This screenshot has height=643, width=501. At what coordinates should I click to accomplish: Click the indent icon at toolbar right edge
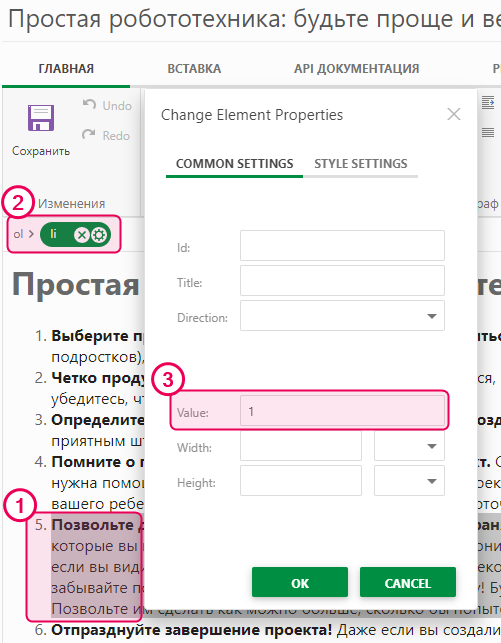click(x=488, y=103)
